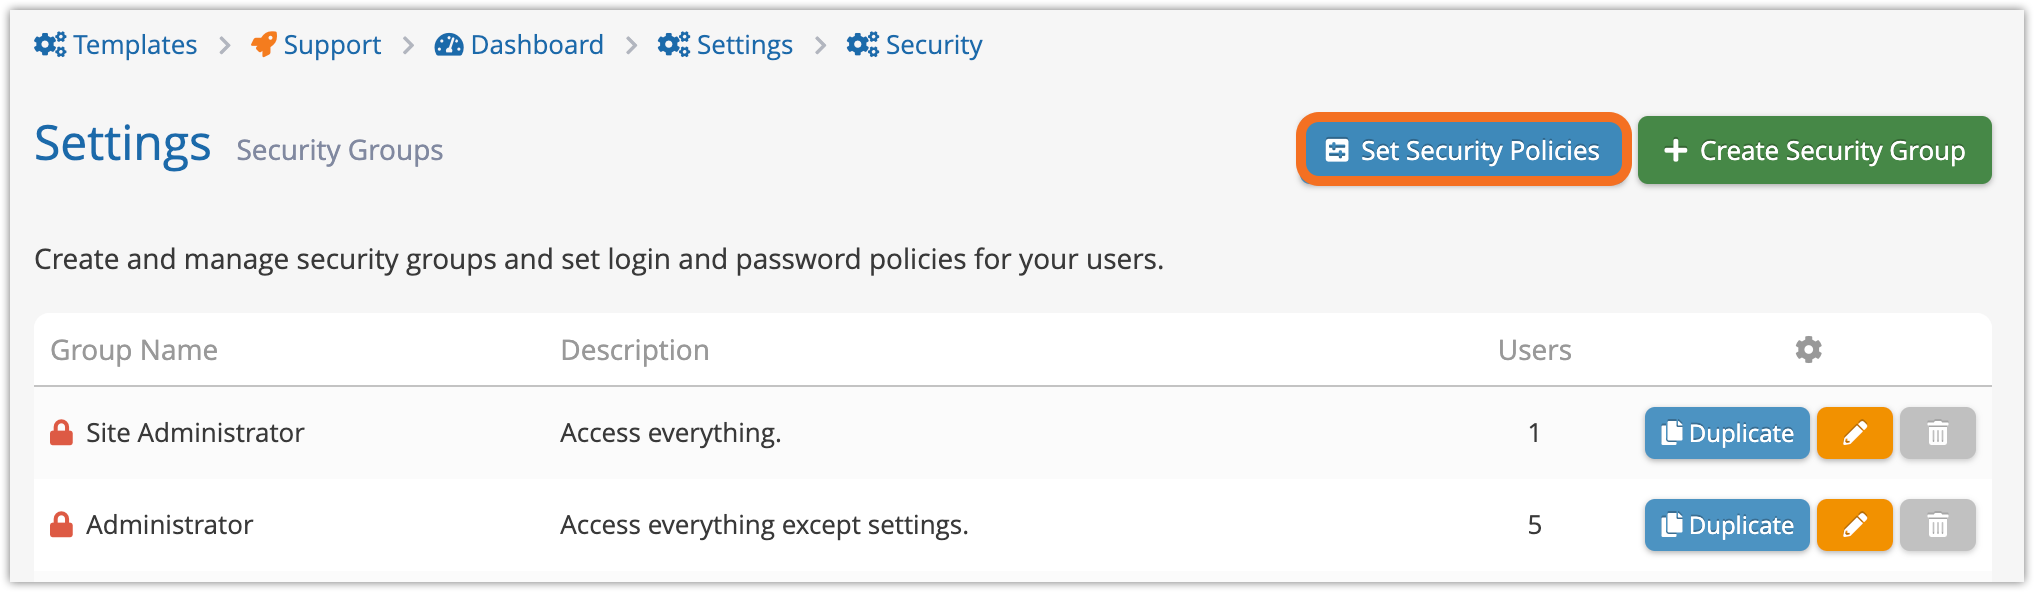
Task: Open the Support breadcrumb link
Action: pyautogui.click(x=332, y=45)
